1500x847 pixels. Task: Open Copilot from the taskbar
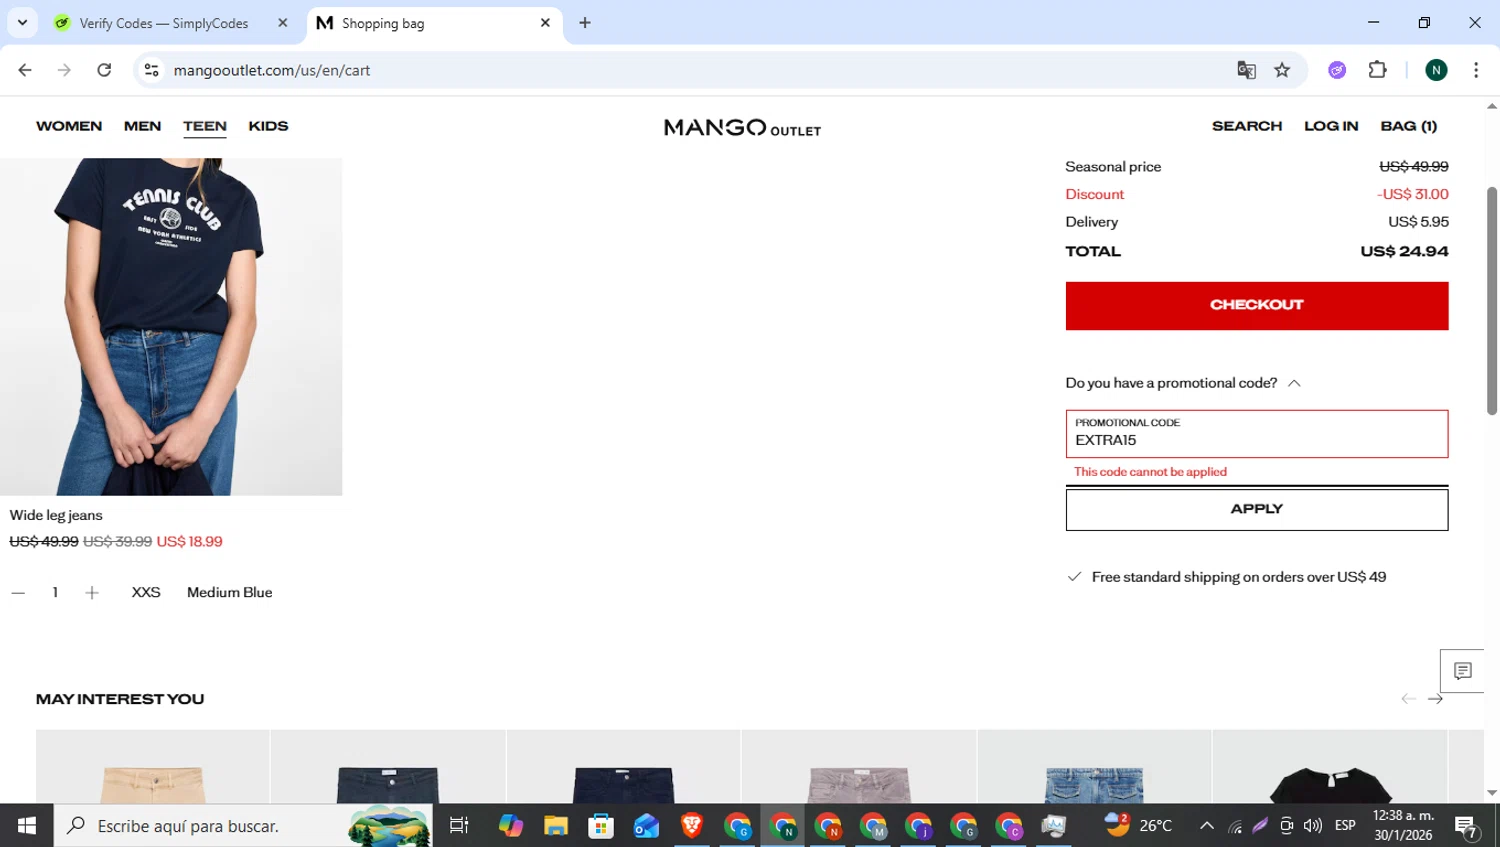511,825
